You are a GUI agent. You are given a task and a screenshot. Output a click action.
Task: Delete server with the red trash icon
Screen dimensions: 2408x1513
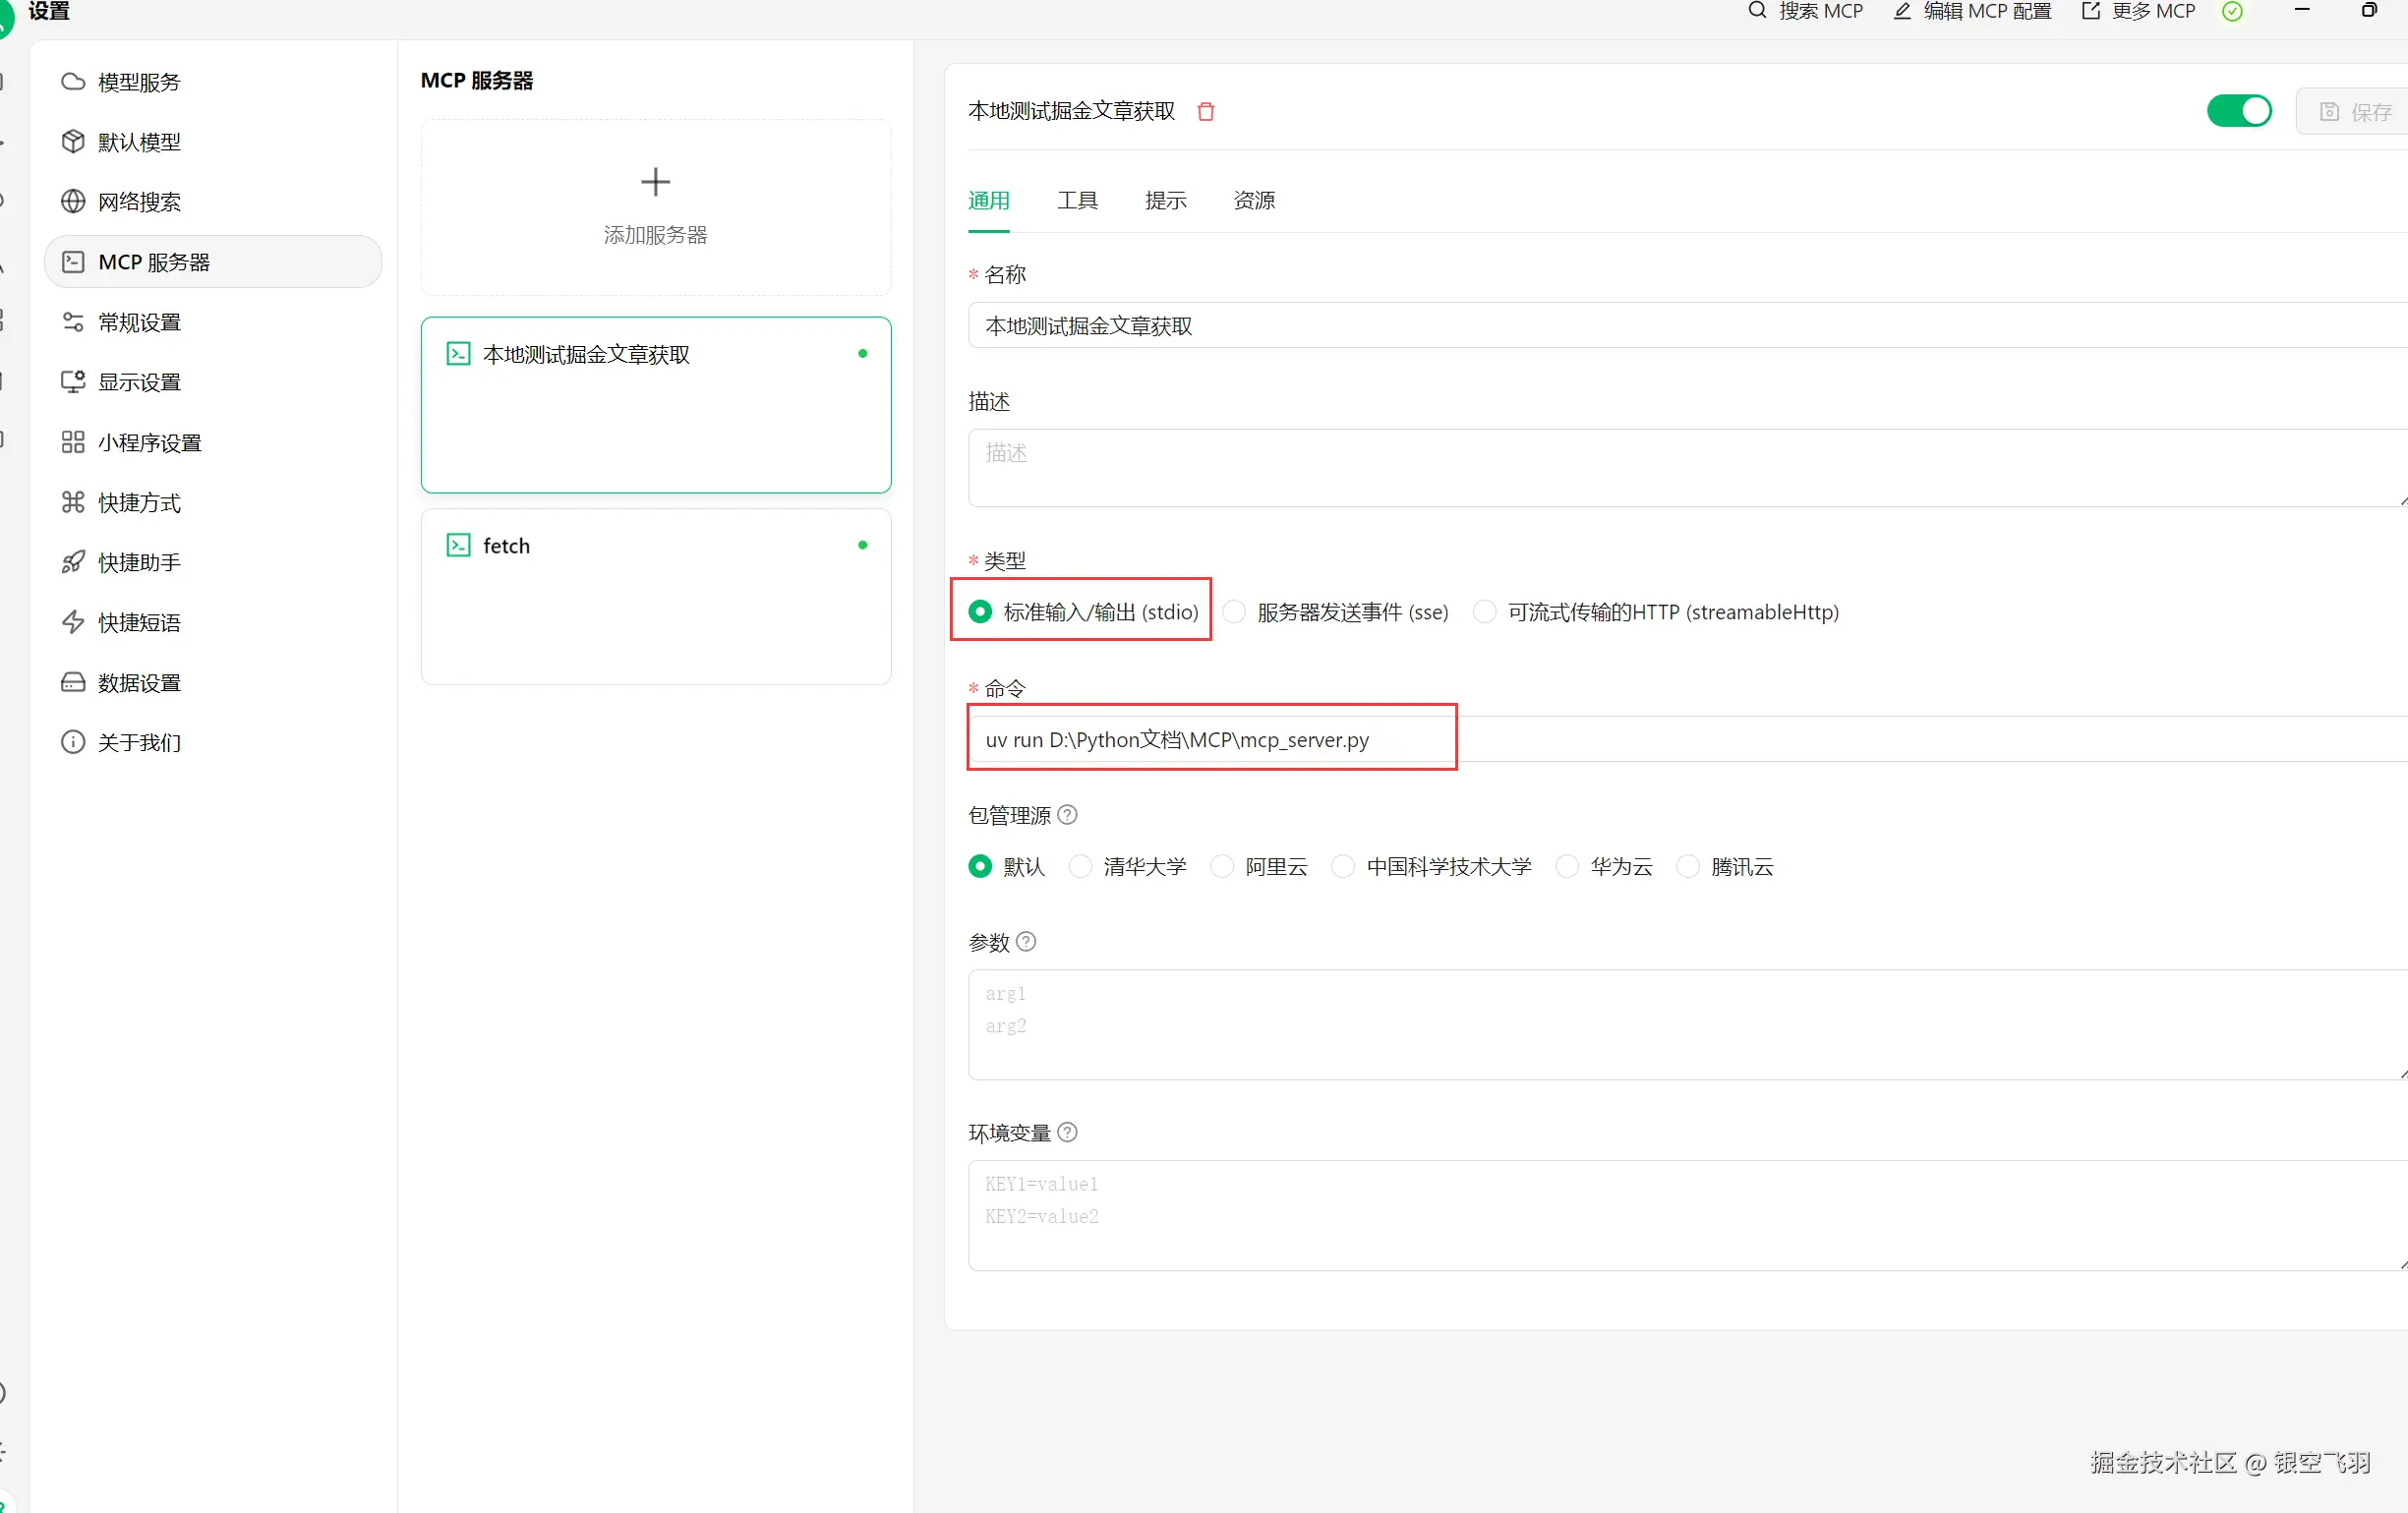pos(1206,111)
